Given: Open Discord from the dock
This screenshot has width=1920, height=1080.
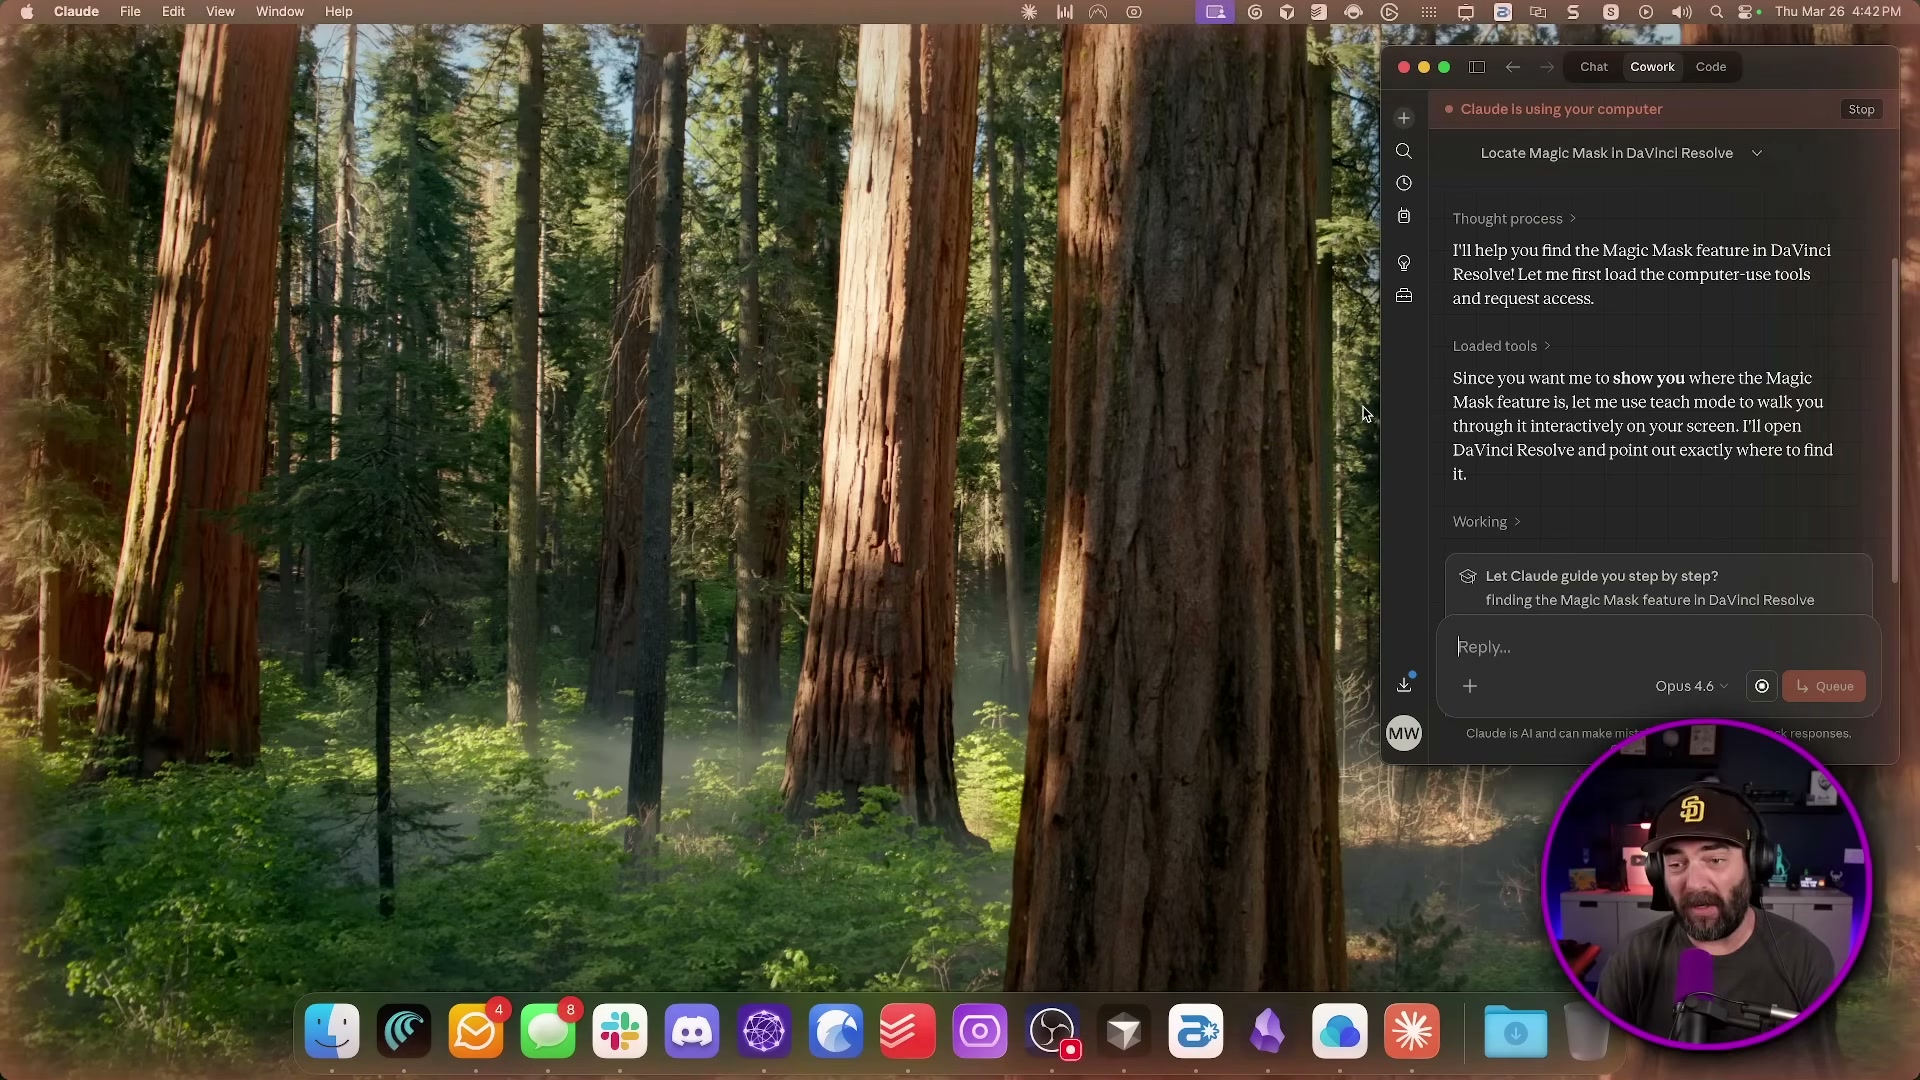Looking at the screenshot, I should (x=692, y=1031).
